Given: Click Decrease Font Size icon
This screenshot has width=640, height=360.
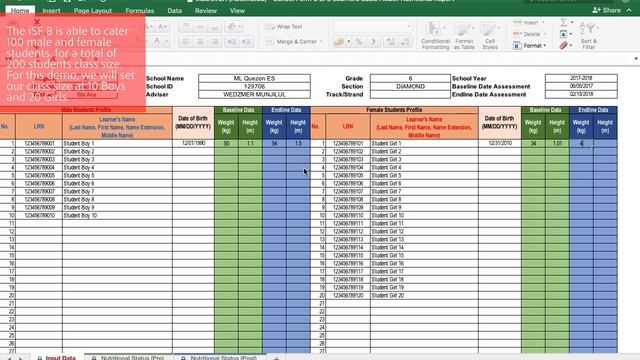Looking at the screenshot, I should tap(162, 27).
